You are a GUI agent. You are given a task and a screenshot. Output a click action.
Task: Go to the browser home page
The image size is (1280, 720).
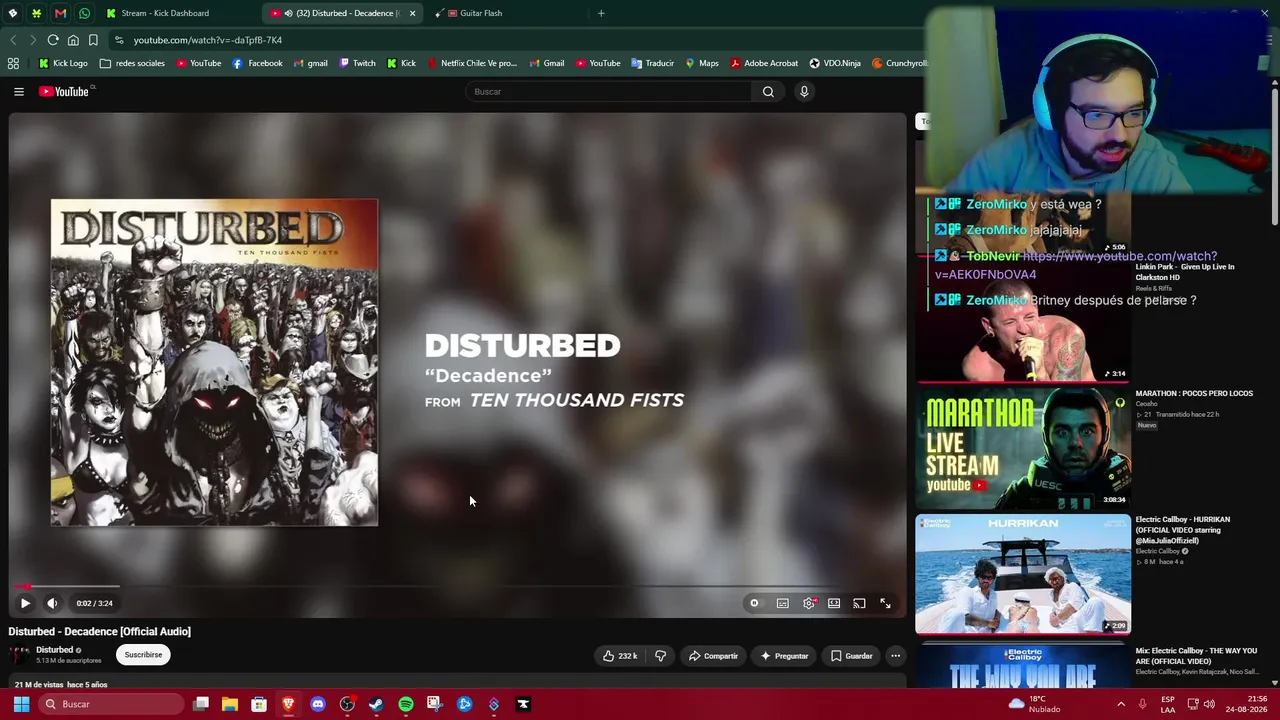[x=73, y=40]
